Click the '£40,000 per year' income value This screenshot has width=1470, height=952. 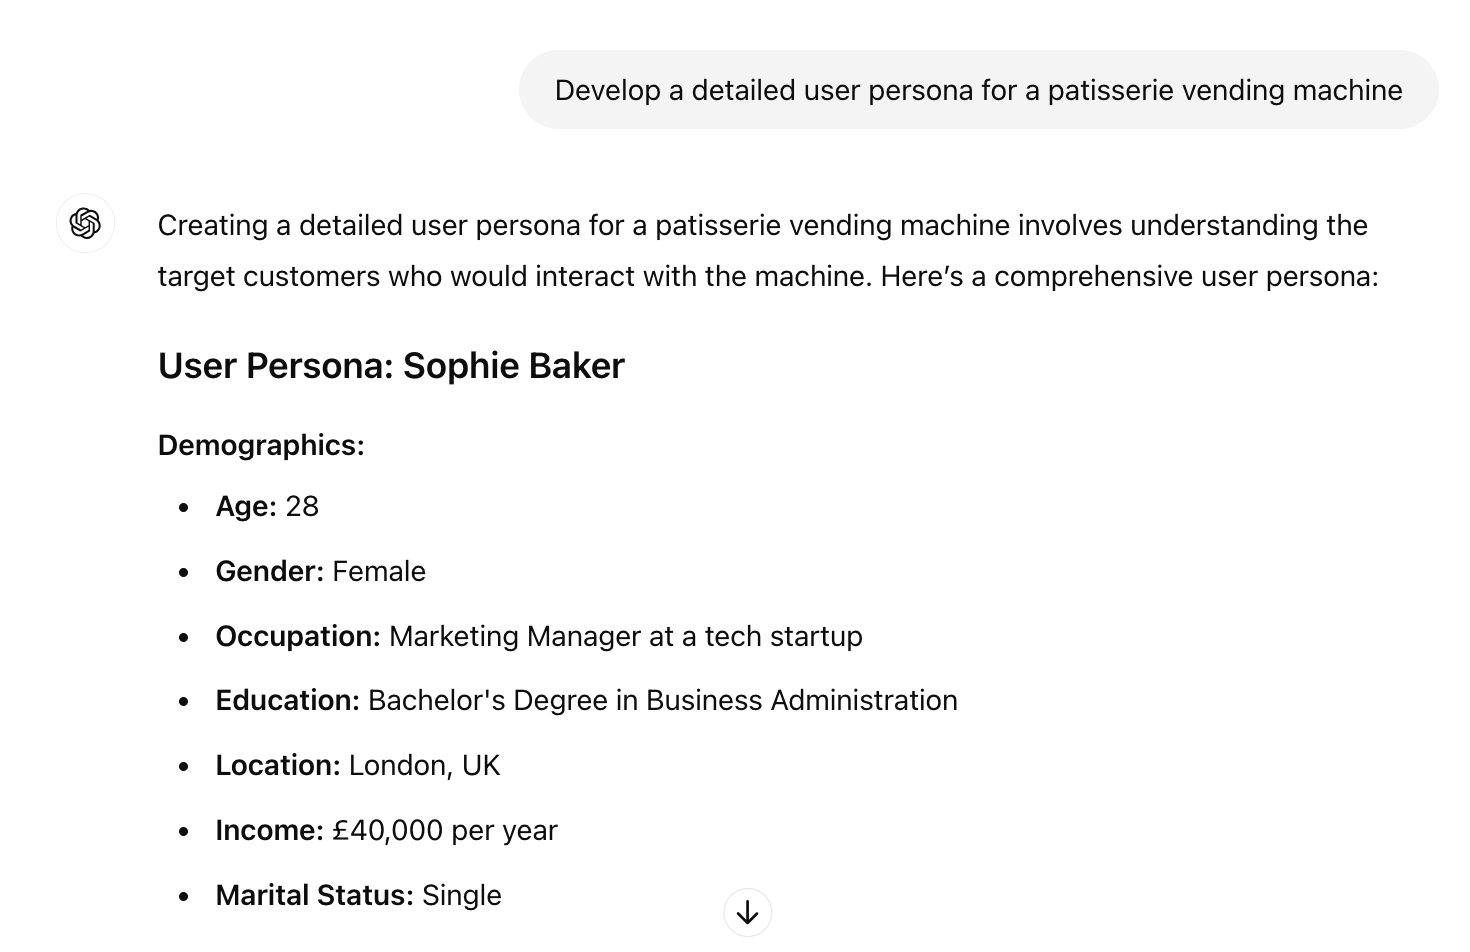[445, 831]
